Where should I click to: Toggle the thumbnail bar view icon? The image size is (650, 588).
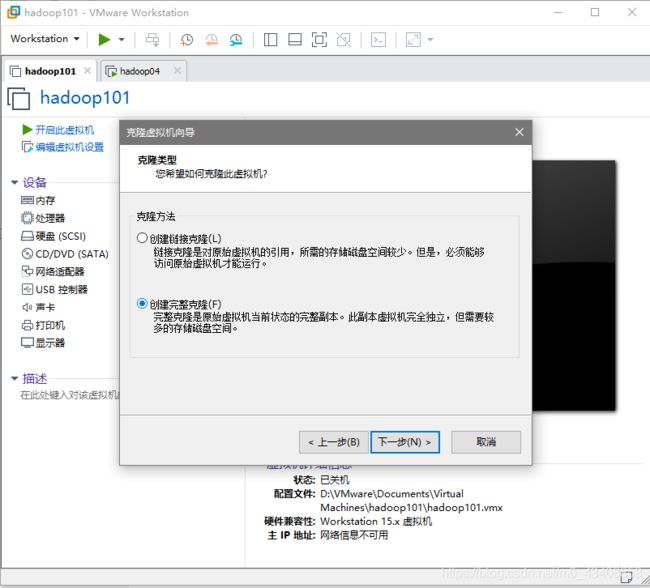tap(295, 40)
